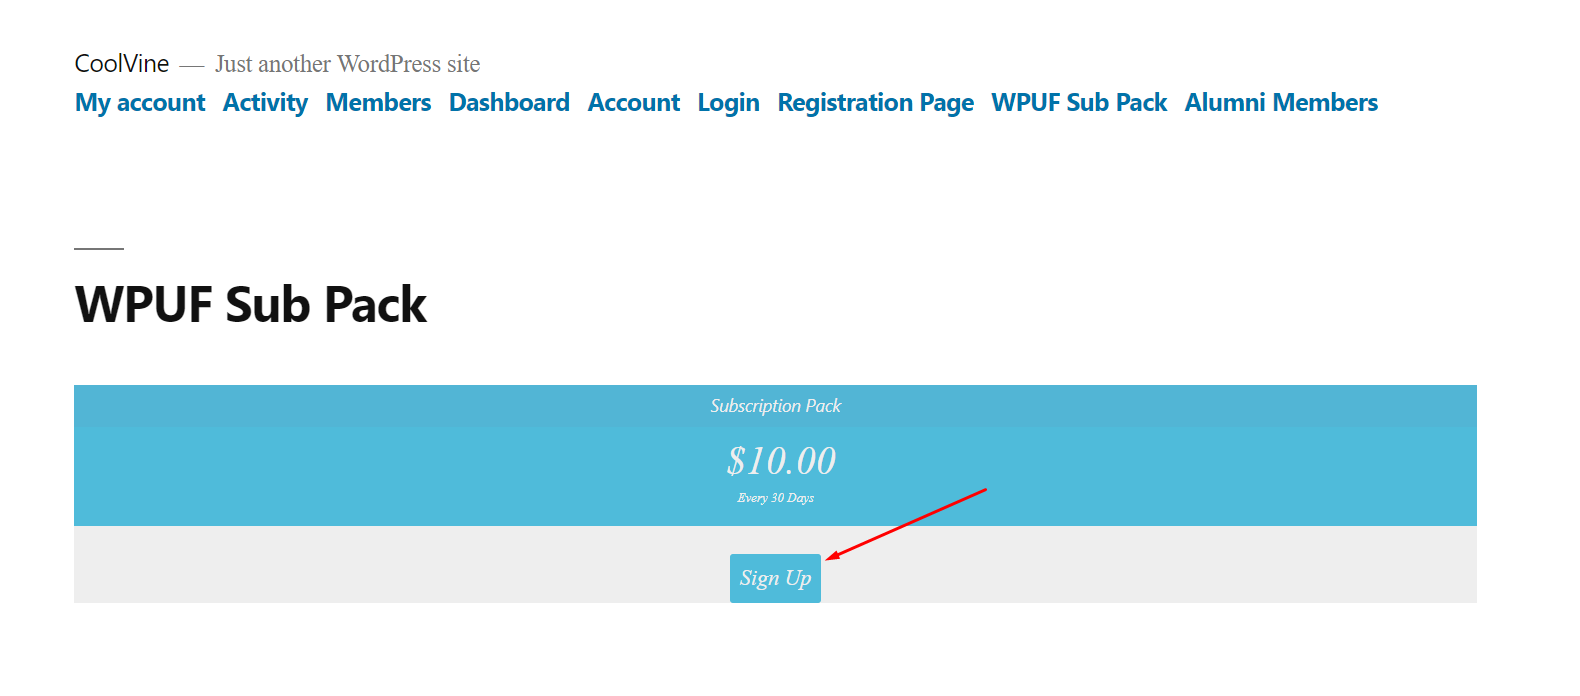Go to the Dashboard
1580x696 pixels.
pos(509,102)
